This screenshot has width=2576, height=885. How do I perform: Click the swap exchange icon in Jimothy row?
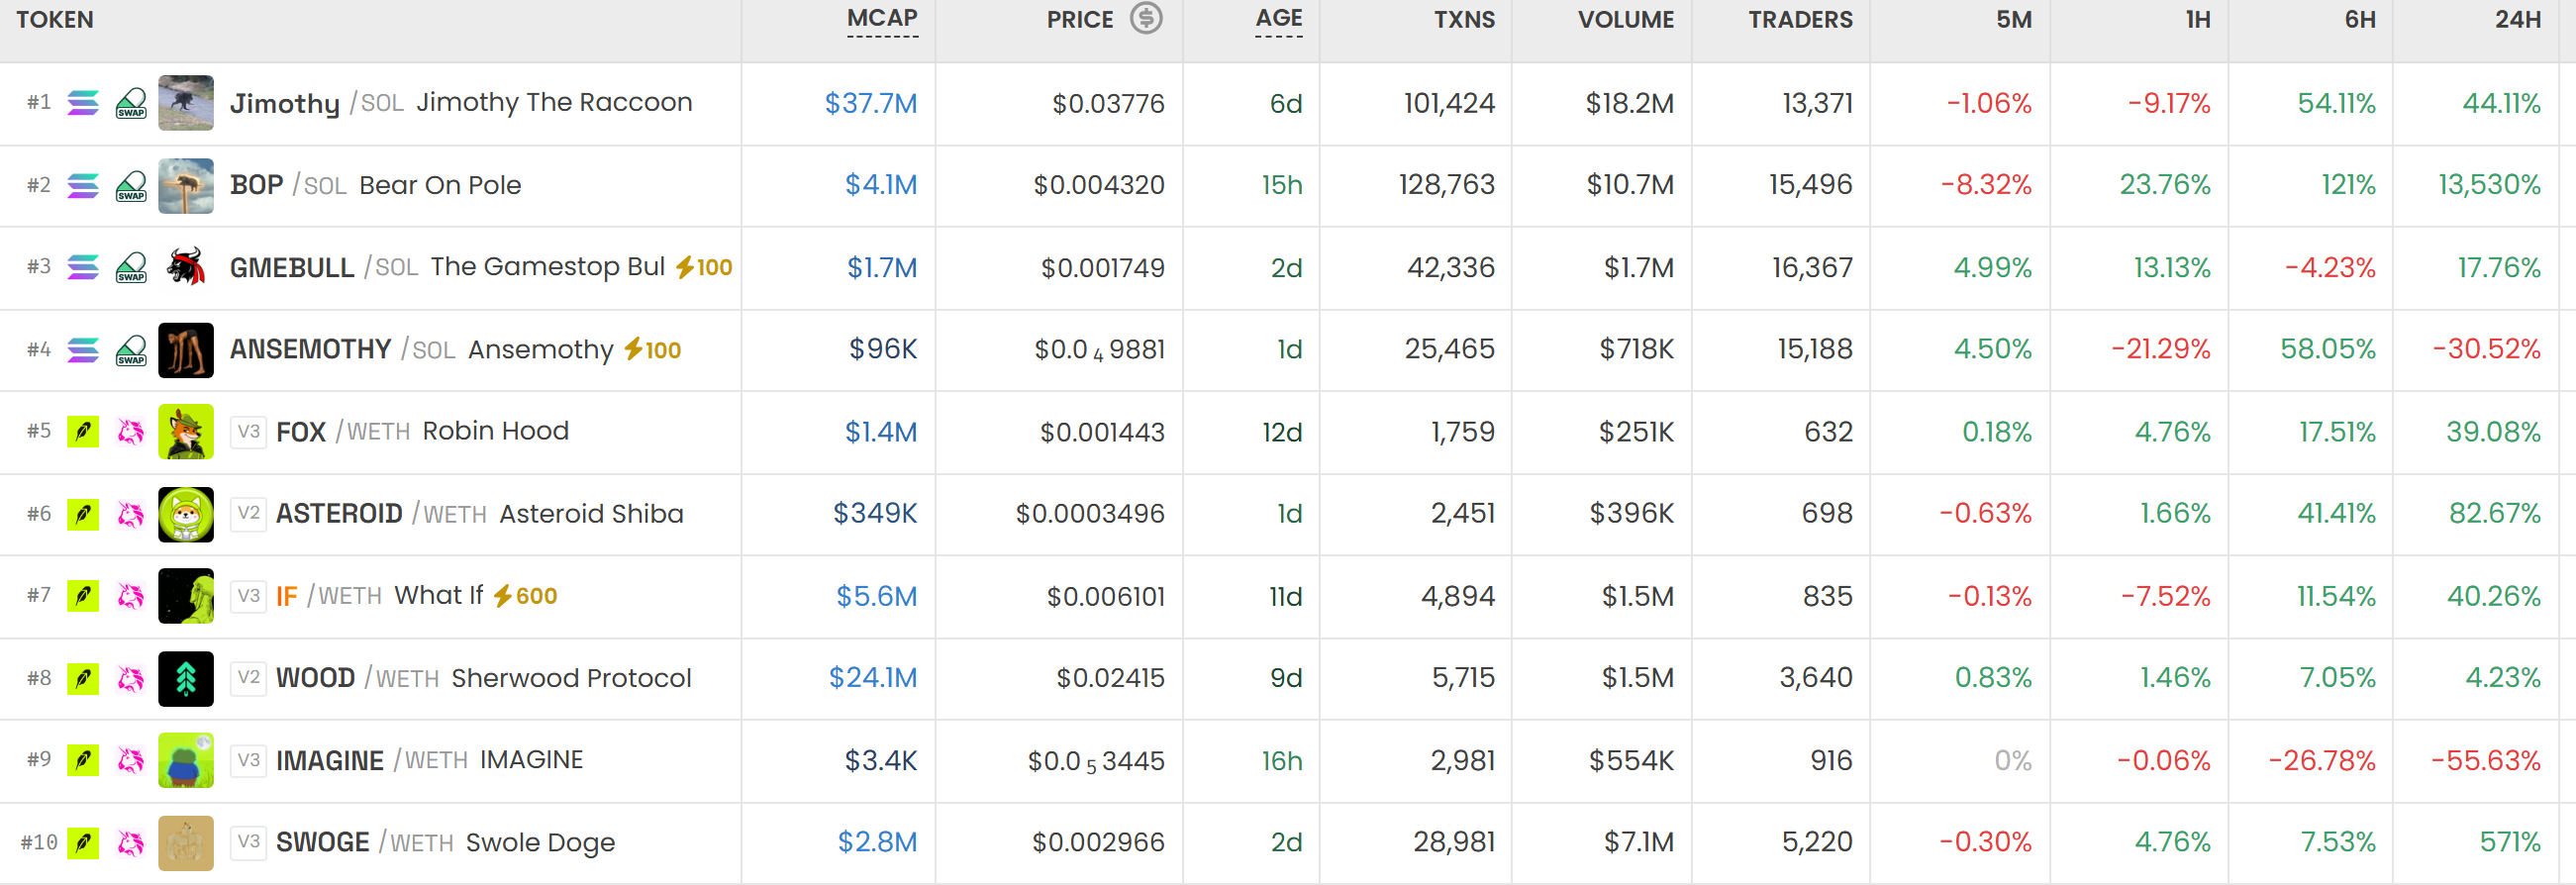click(131, 103)
